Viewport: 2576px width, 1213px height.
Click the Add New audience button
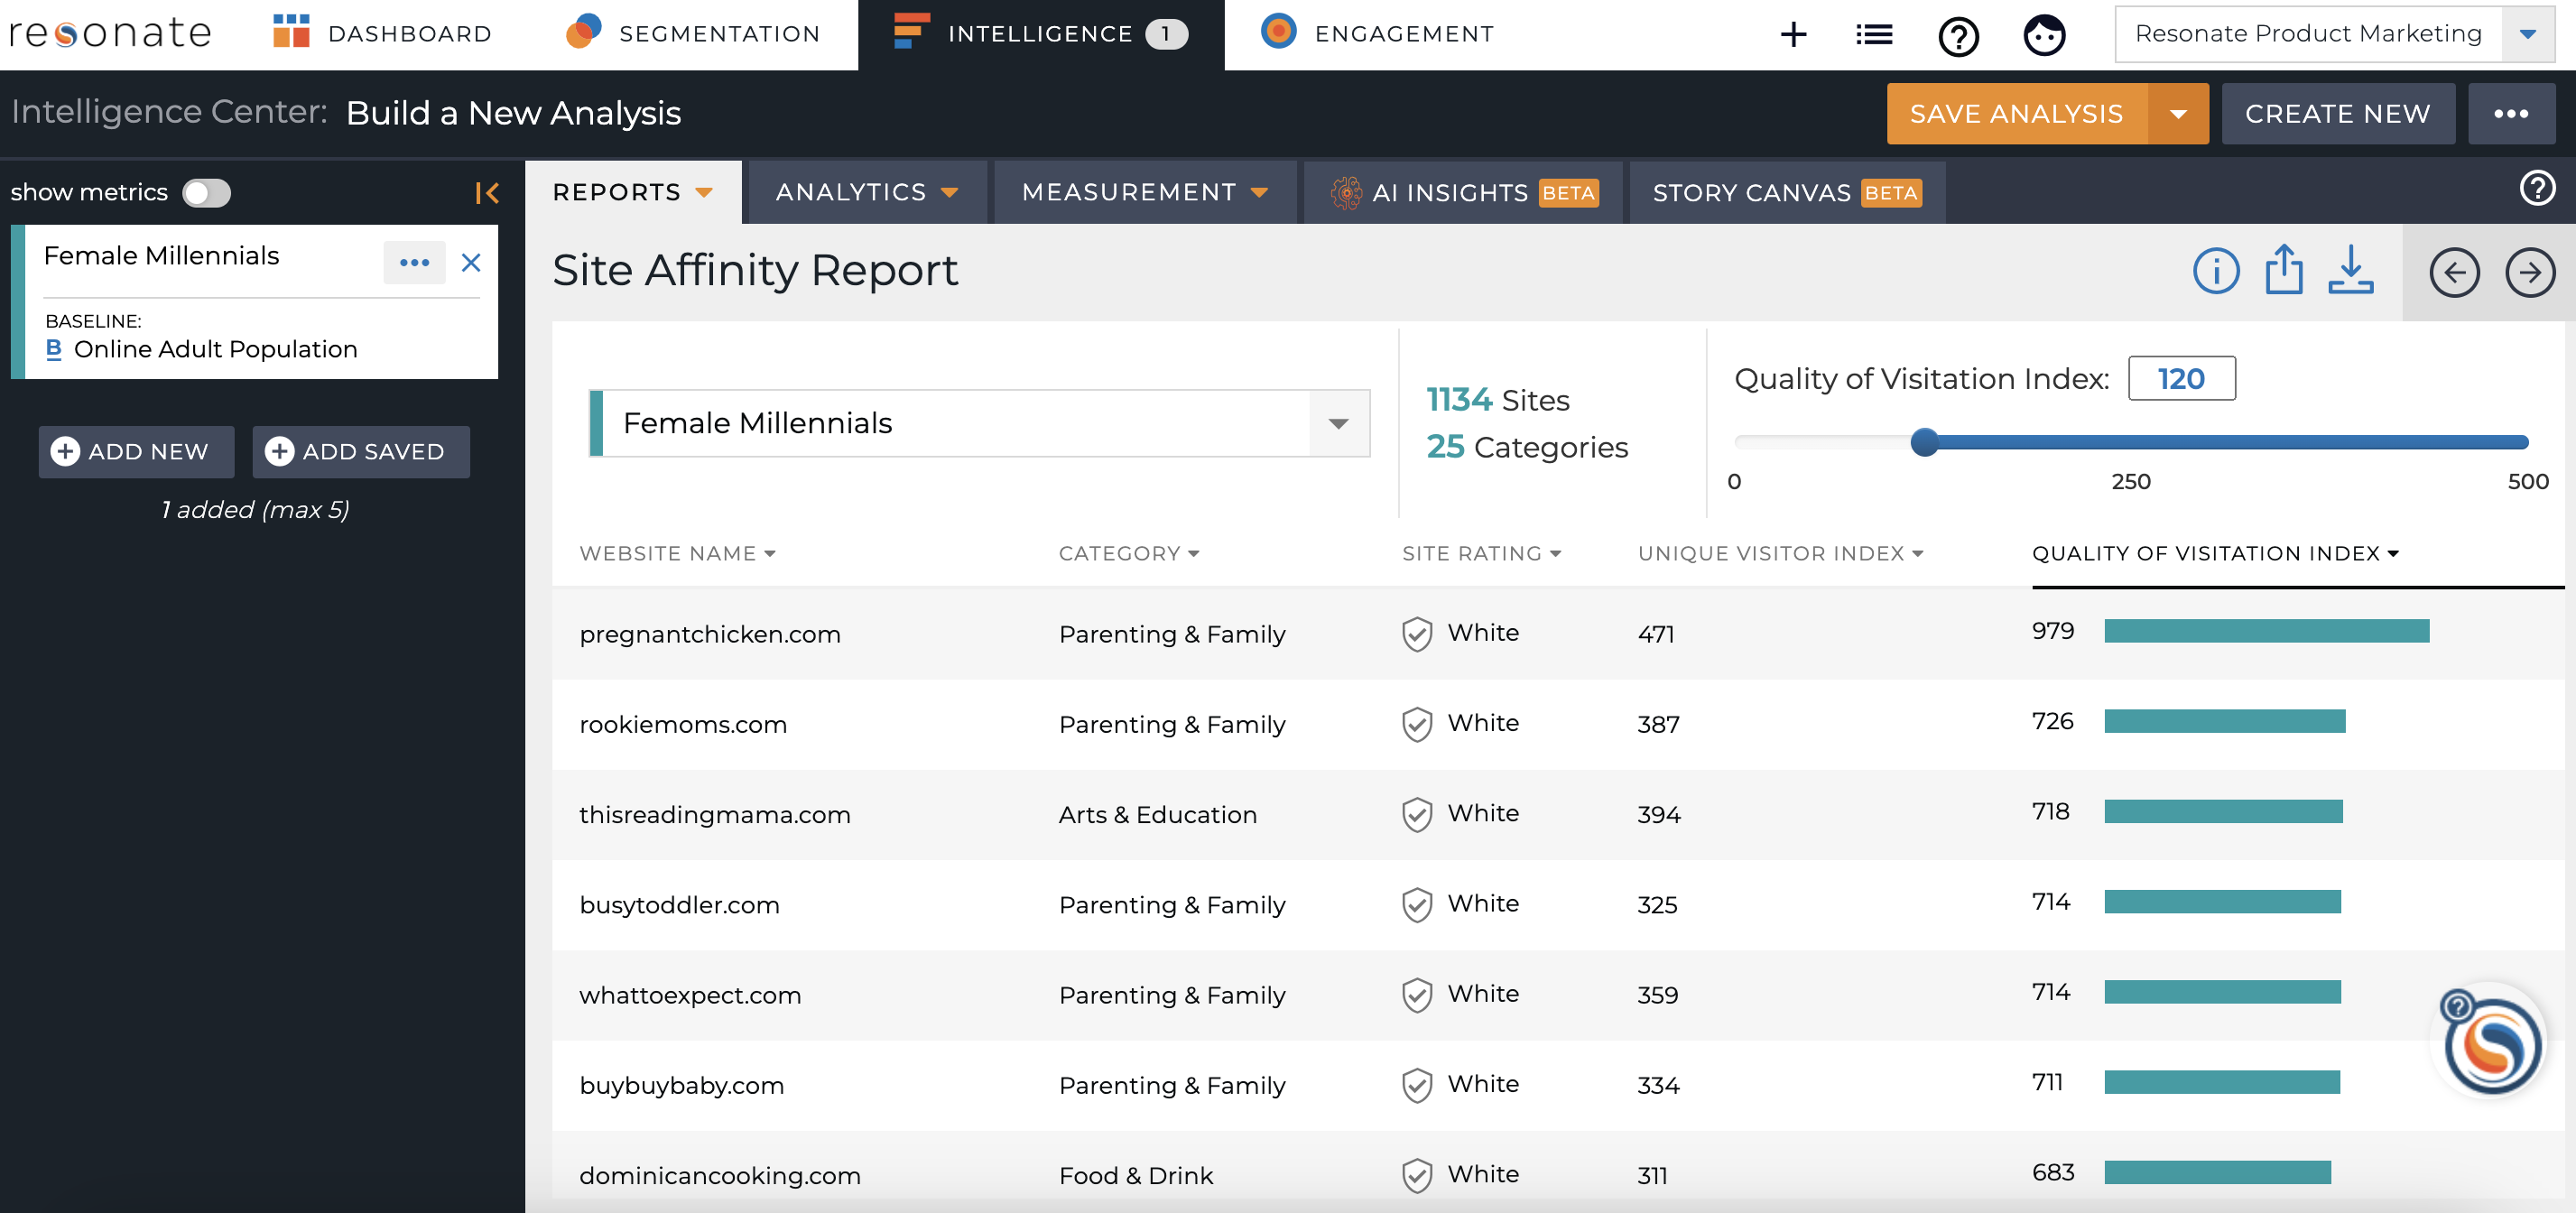tap(136, 452)
